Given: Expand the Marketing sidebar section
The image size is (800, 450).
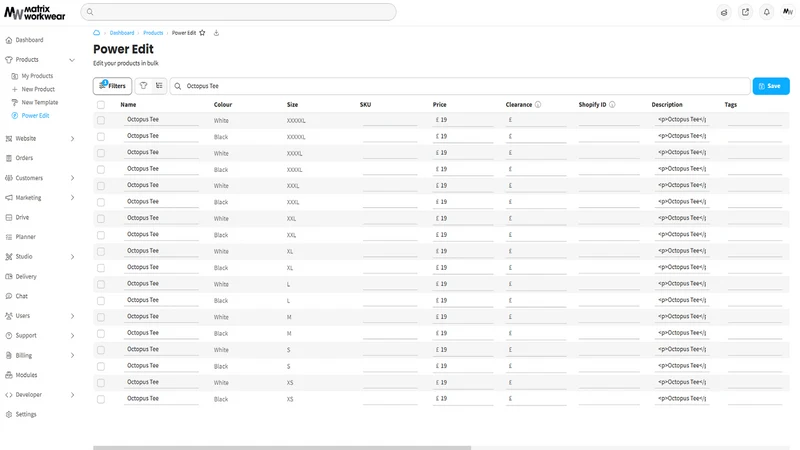Looking at the screenshot, I should (72, 197).
